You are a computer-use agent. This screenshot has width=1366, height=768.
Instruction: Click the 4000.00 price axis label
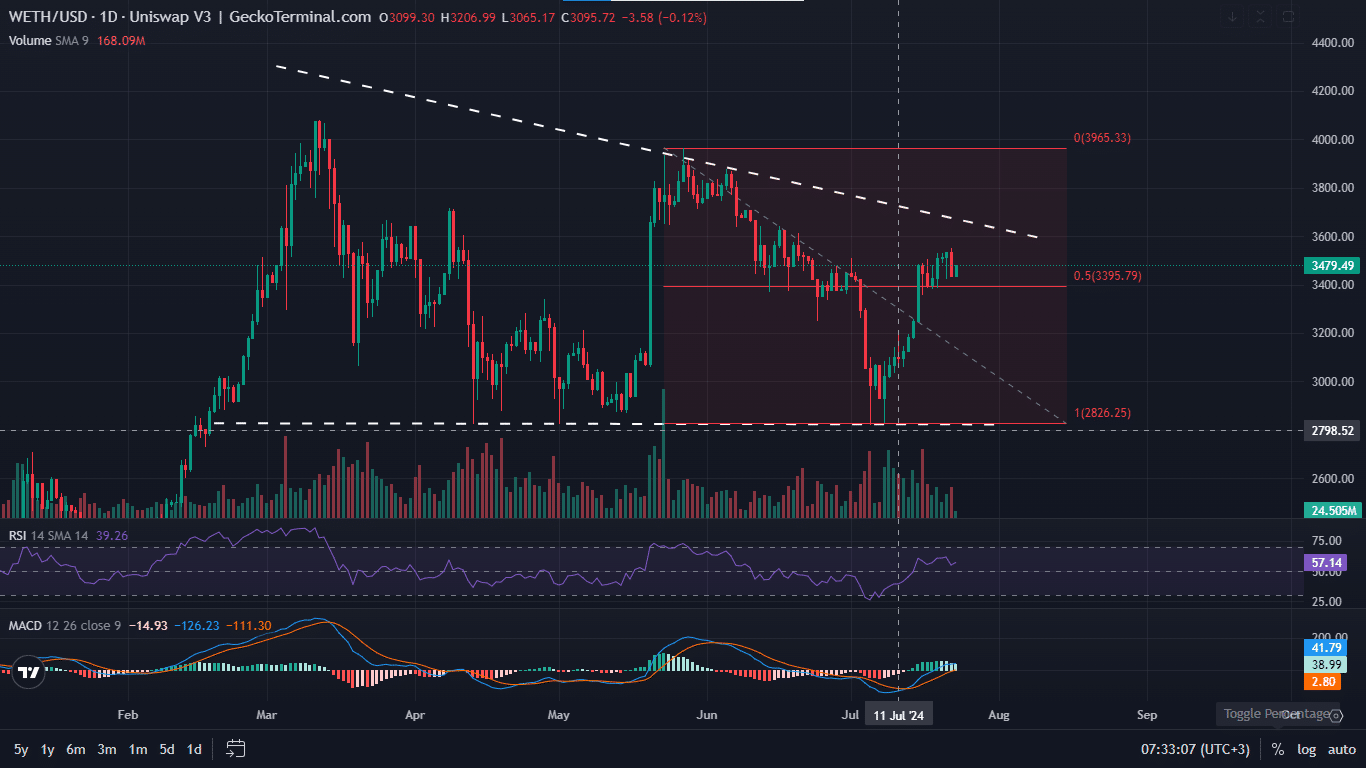coord(1333,140)
